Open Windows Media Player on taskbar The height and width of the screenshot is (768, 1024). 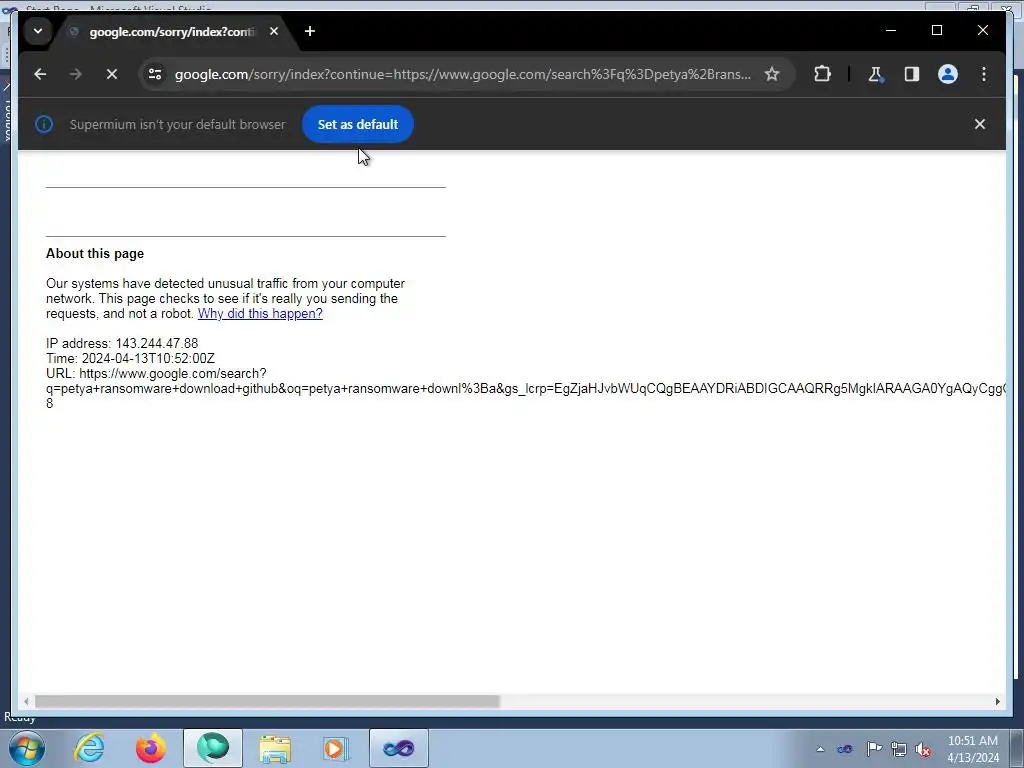tap(337, 748)
